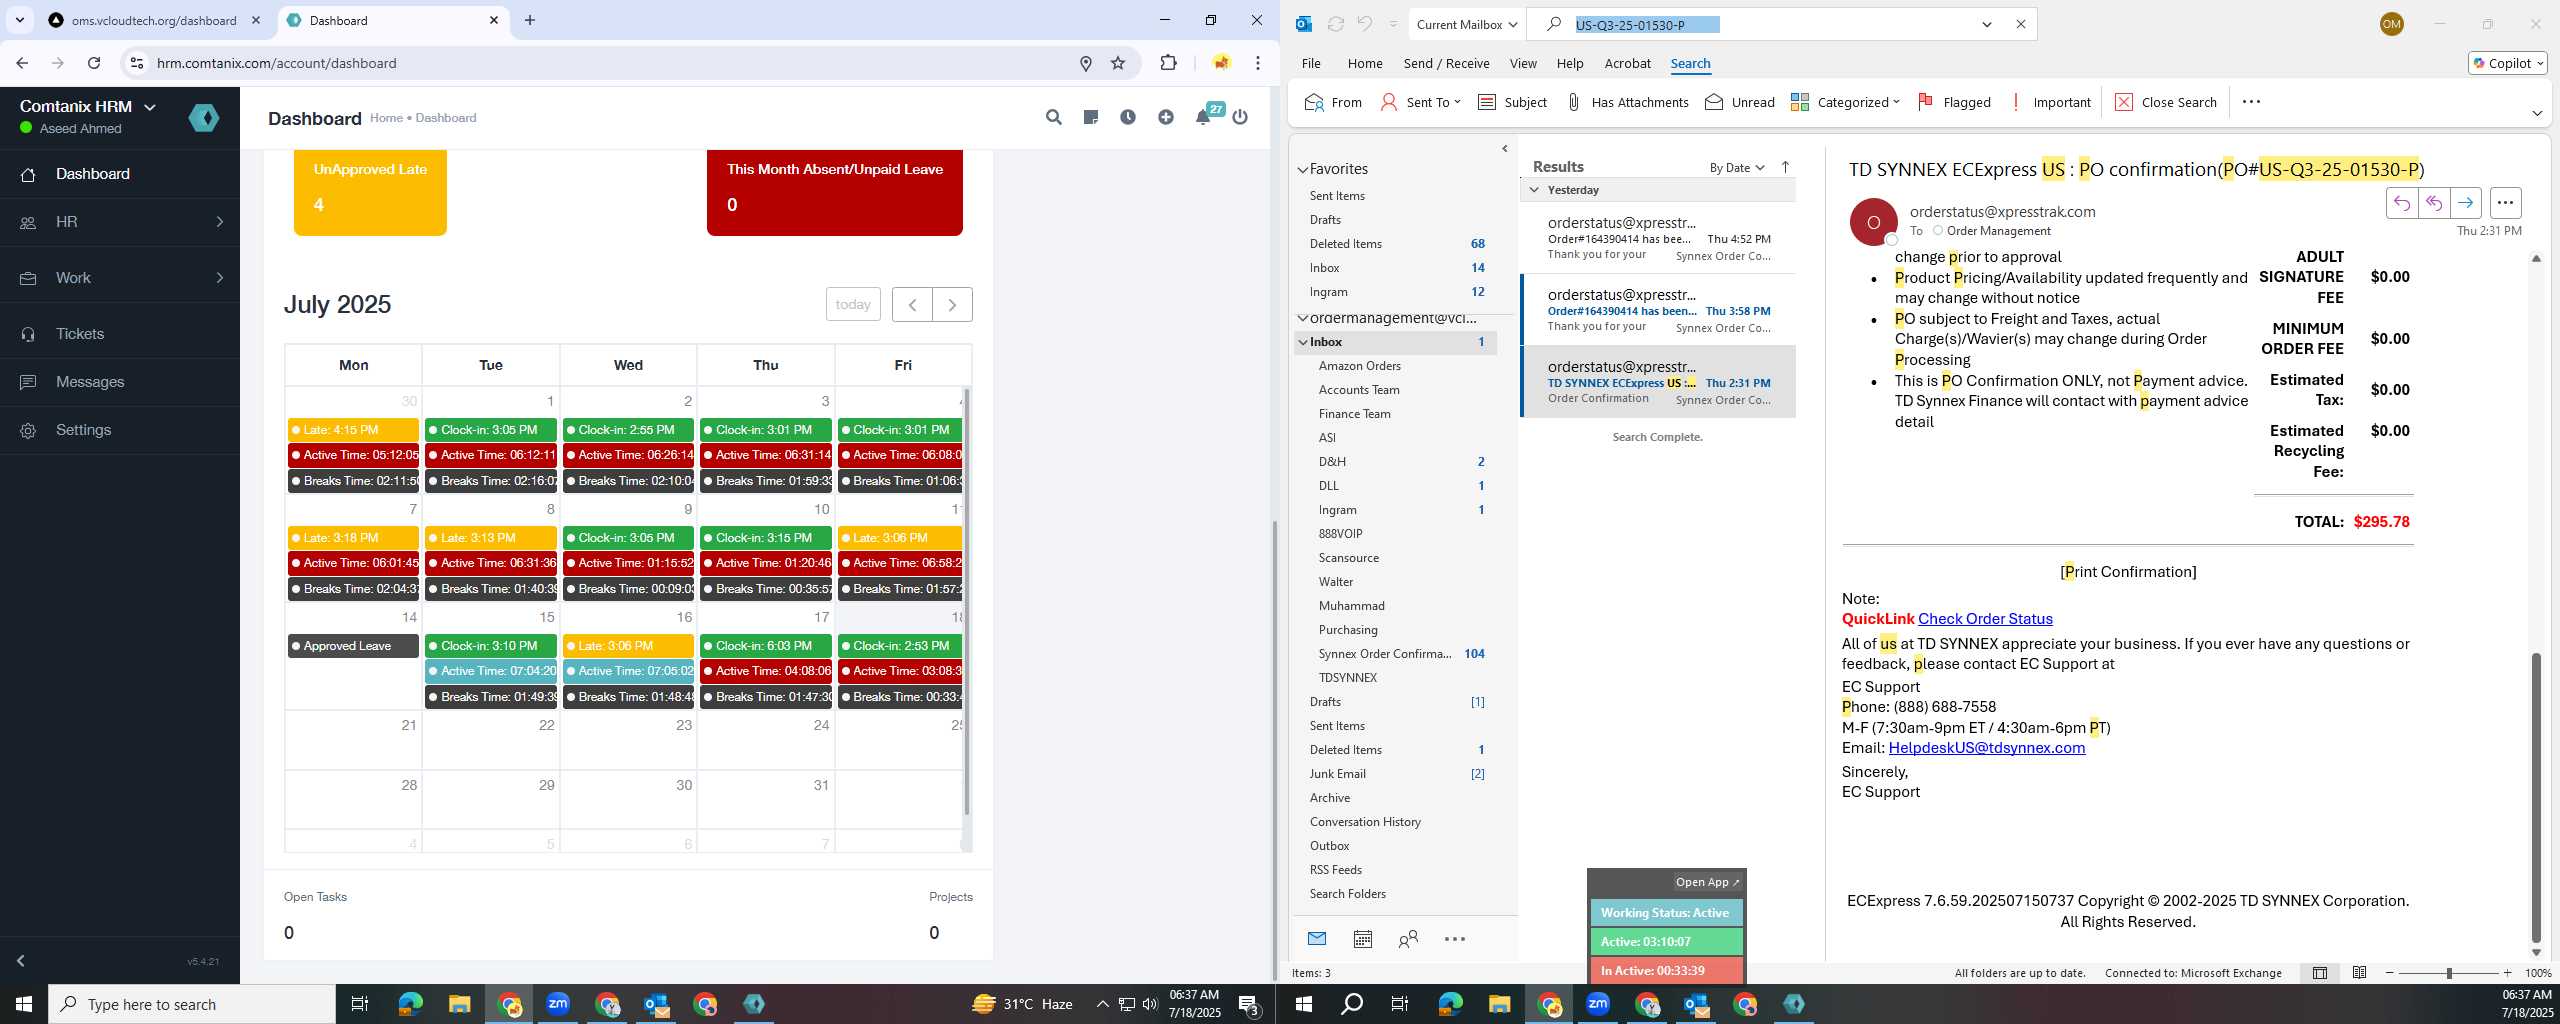The width and height of the screenshot is (2560, 1024).
Task: Expand the HR menu in HRM sidebar
Action: click(x=120, y=222)
